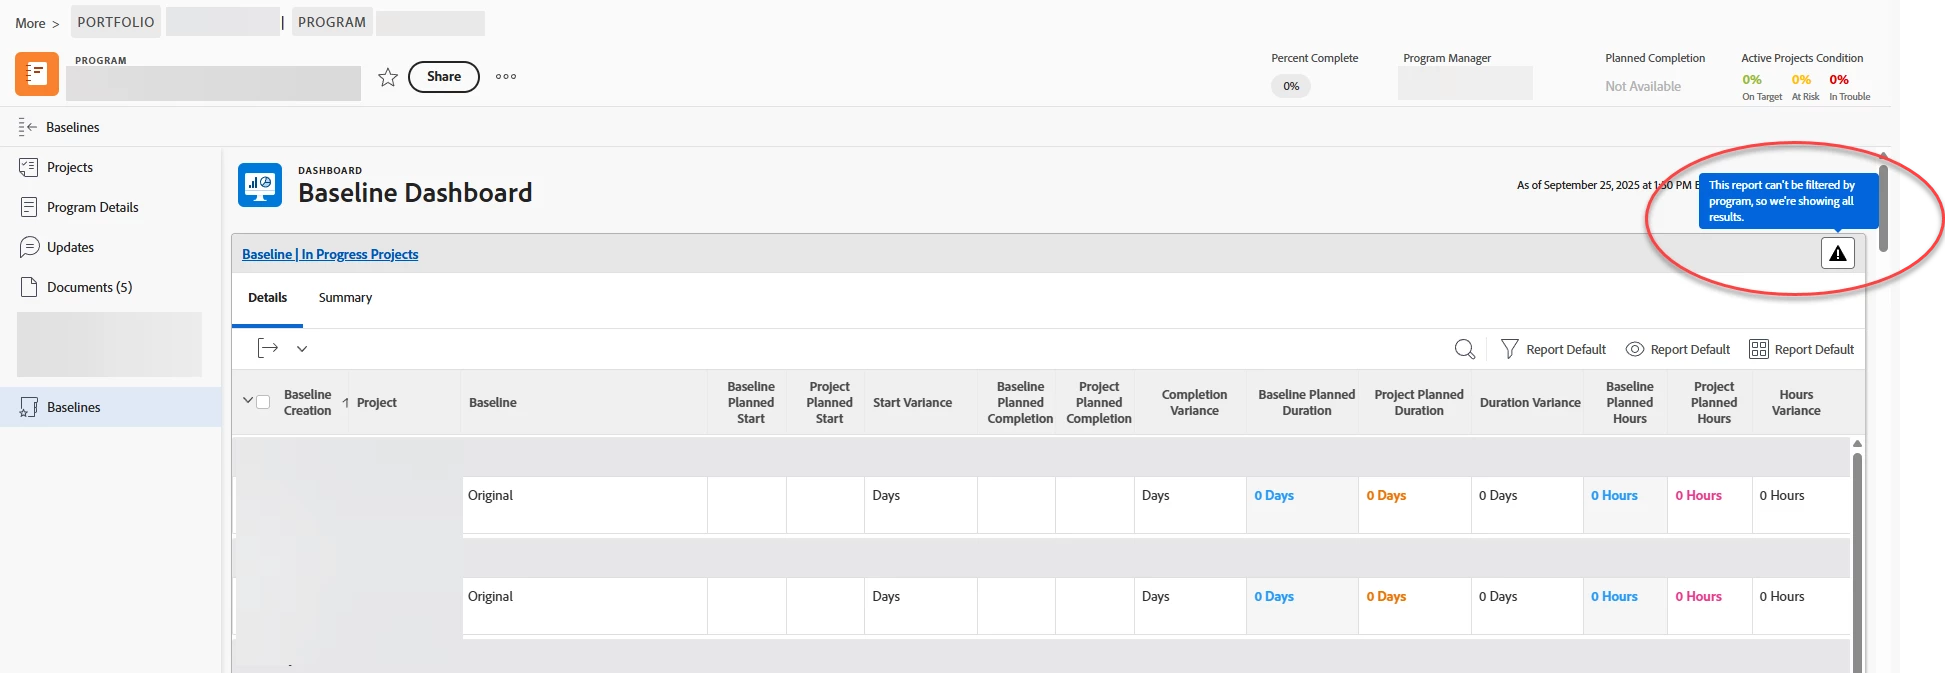
Task: Collapse all groupings with the header chevron
Action: point(248,401)
